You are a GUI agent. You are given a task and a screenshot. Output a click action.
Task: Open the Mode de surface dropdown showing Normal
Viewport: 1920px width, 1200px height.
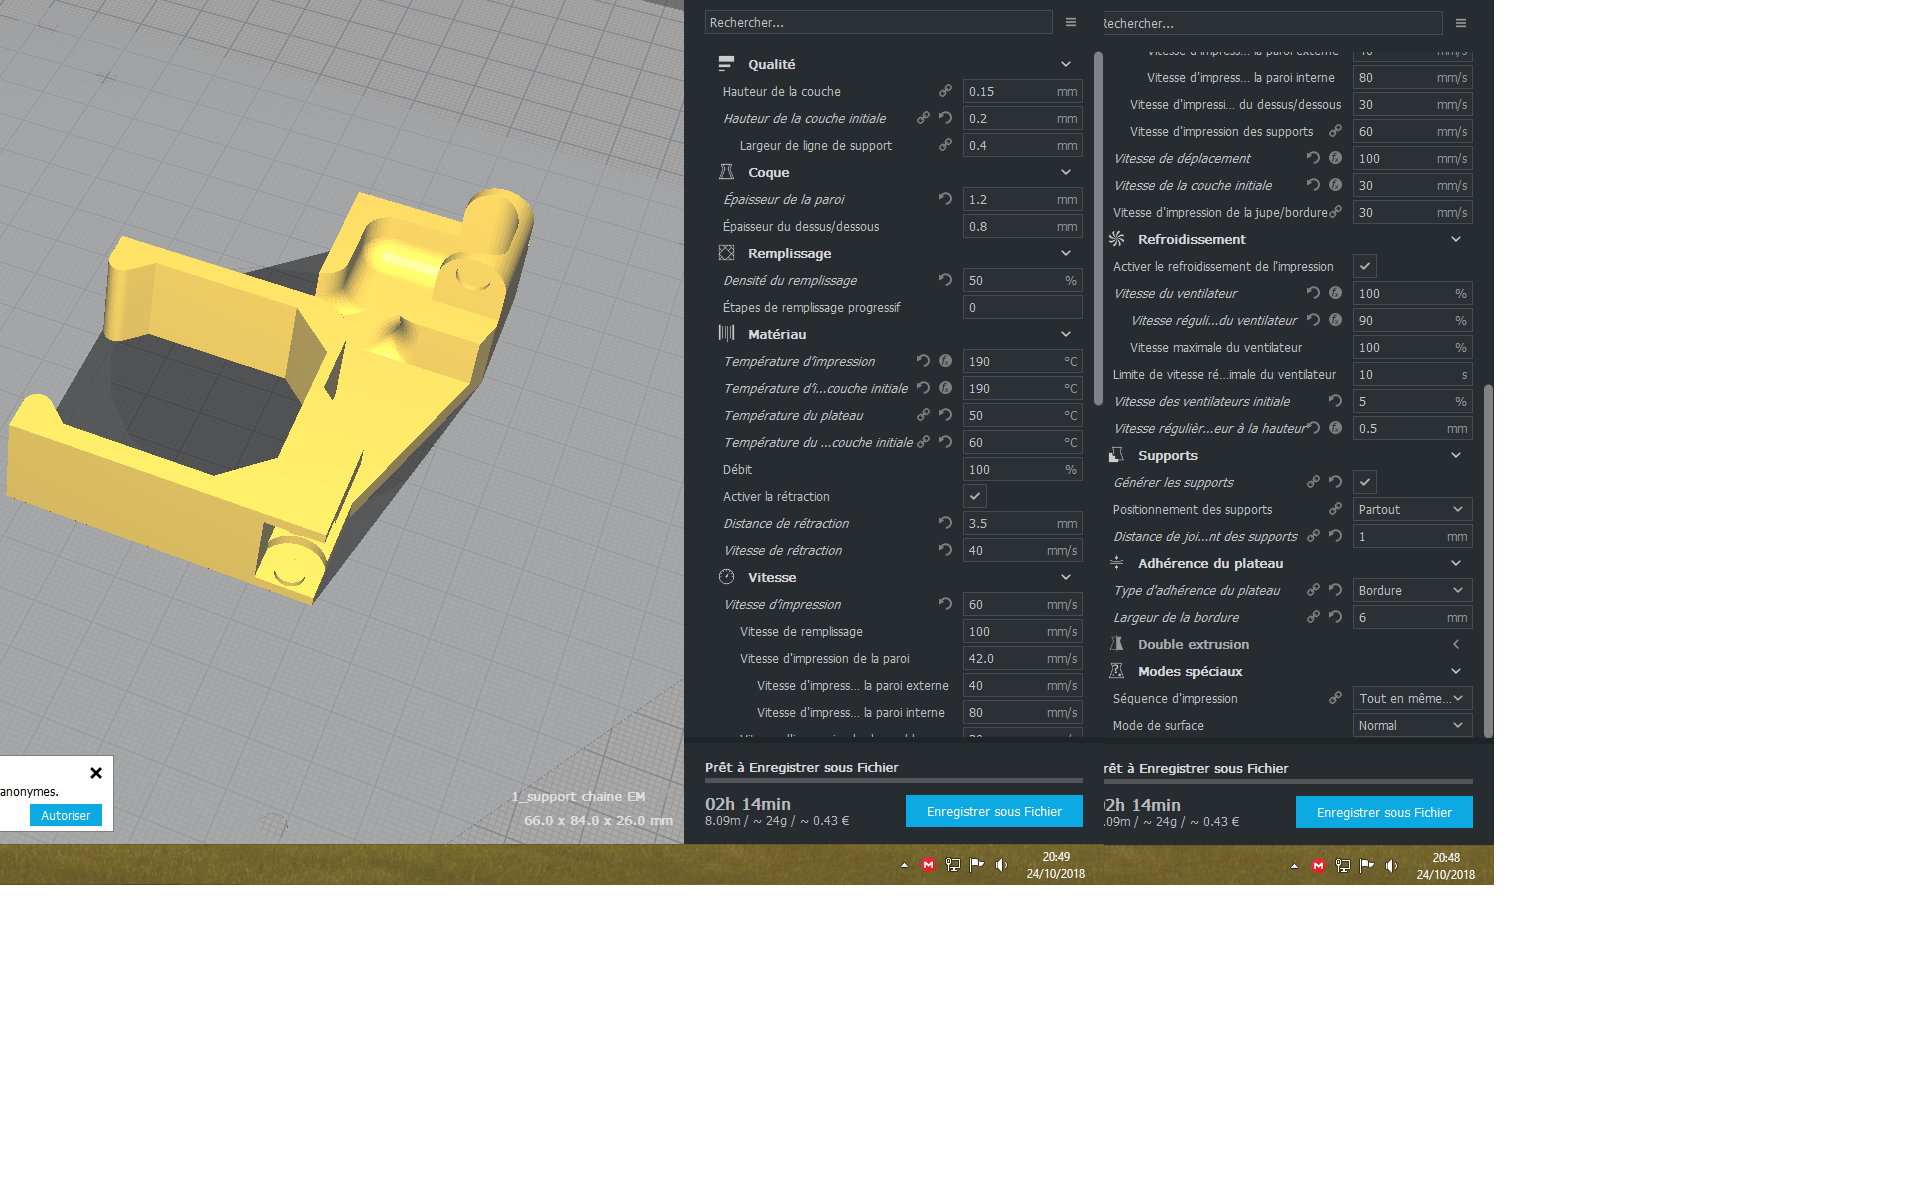[1412, 725]
